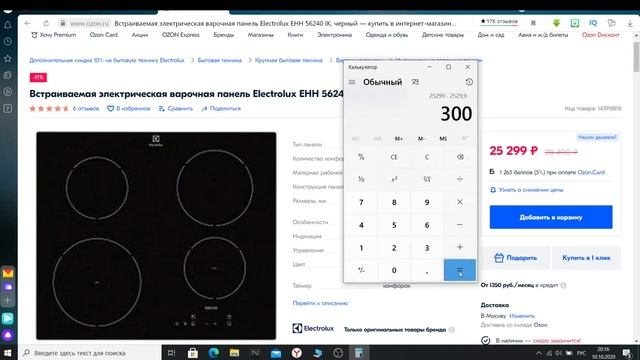Open Крупная бытовая техника breadcrumb
640x360 pixels.
click(x=289, y=60)
